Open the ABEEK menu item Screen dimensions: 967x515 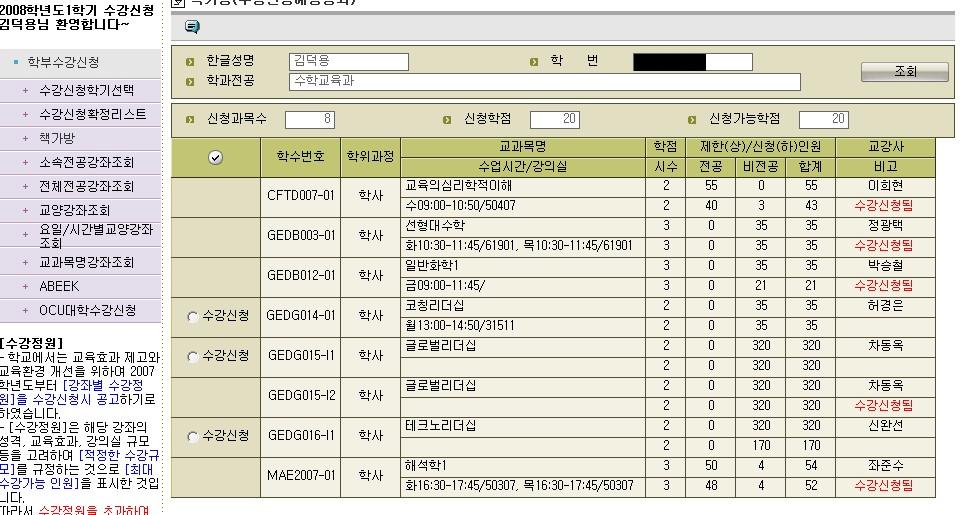pyautogui.click(x=59, y=286)
